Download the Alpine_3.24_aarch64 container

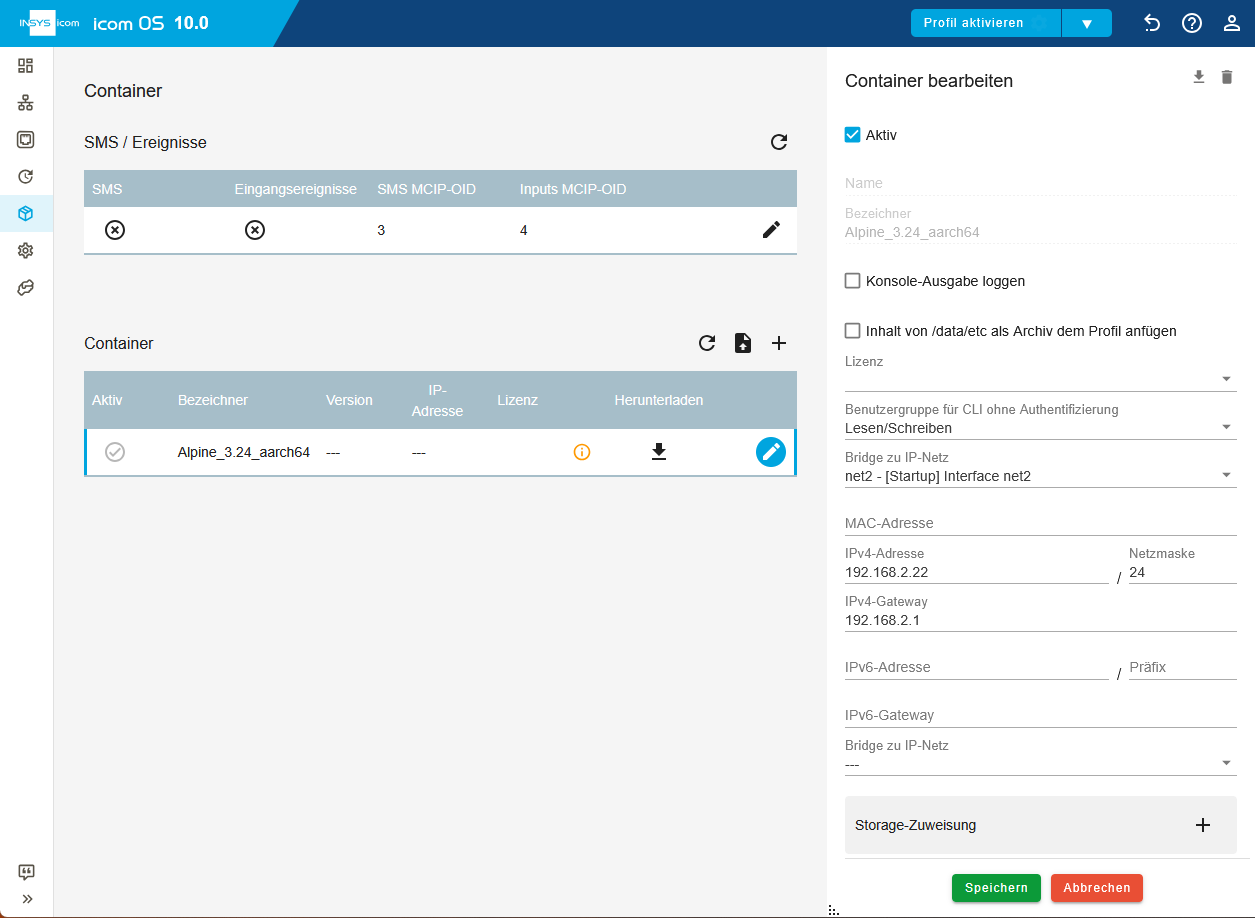658,452
